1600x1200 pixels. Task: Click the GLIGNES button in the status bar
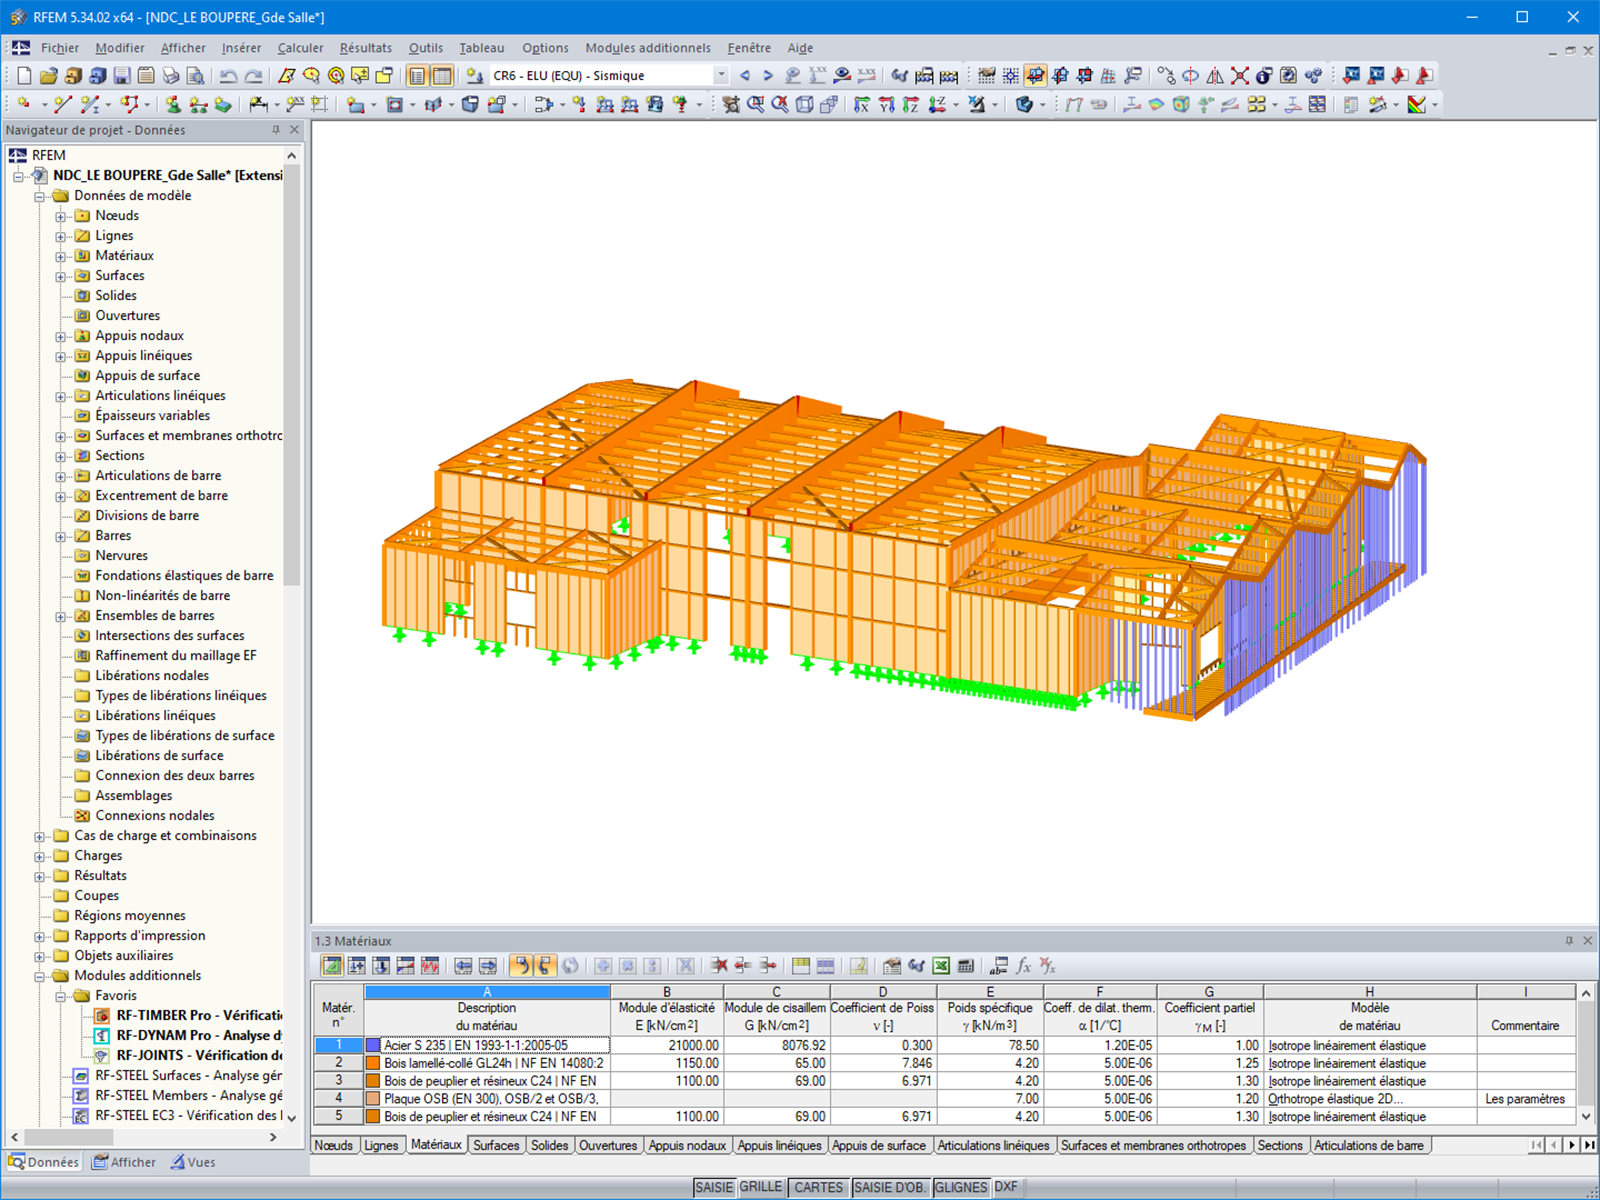point(961,1187)
